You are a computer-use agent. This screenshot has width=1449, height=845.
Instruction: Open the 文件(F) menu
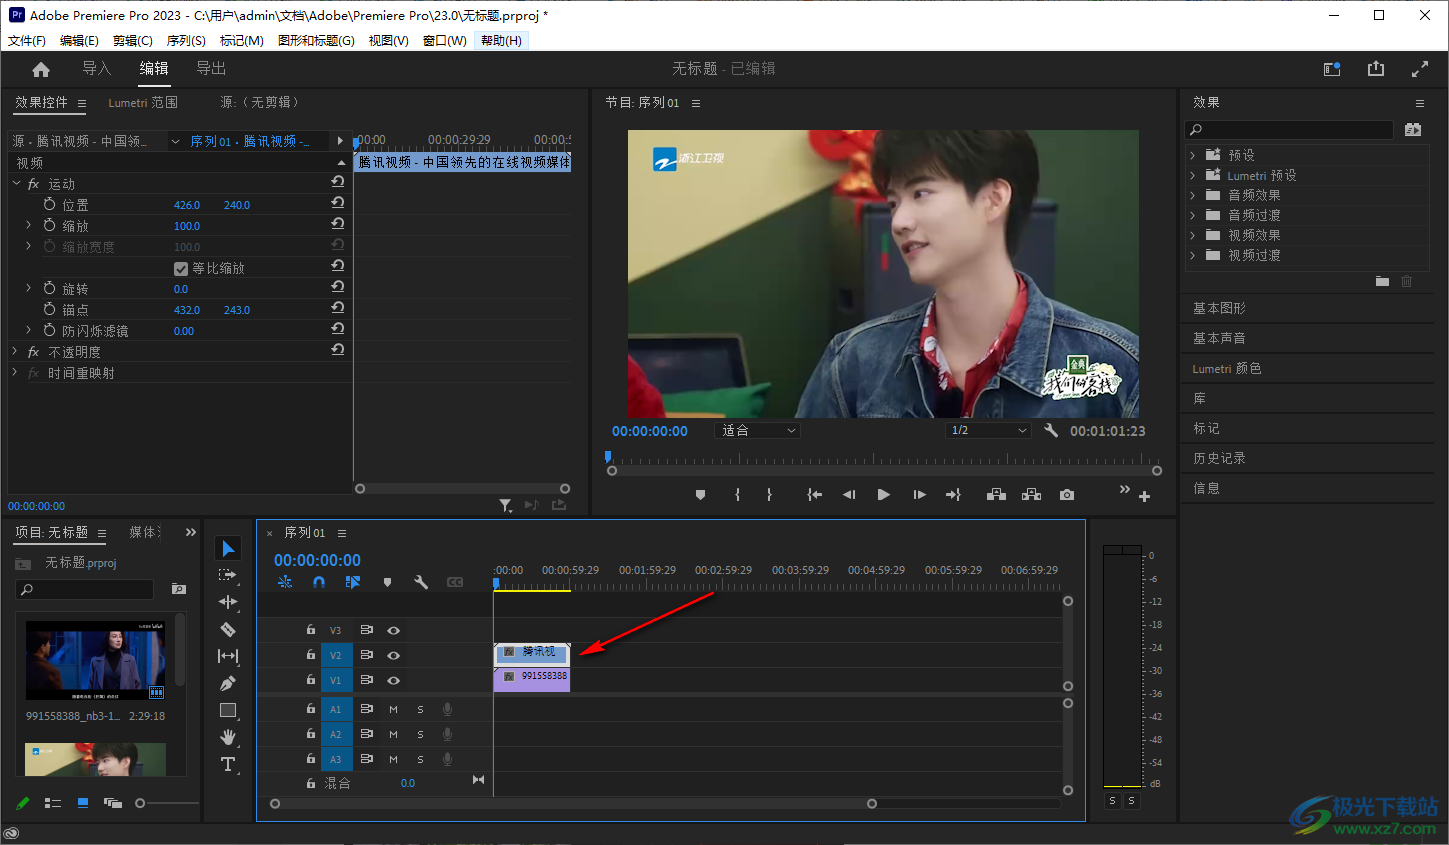27,40
